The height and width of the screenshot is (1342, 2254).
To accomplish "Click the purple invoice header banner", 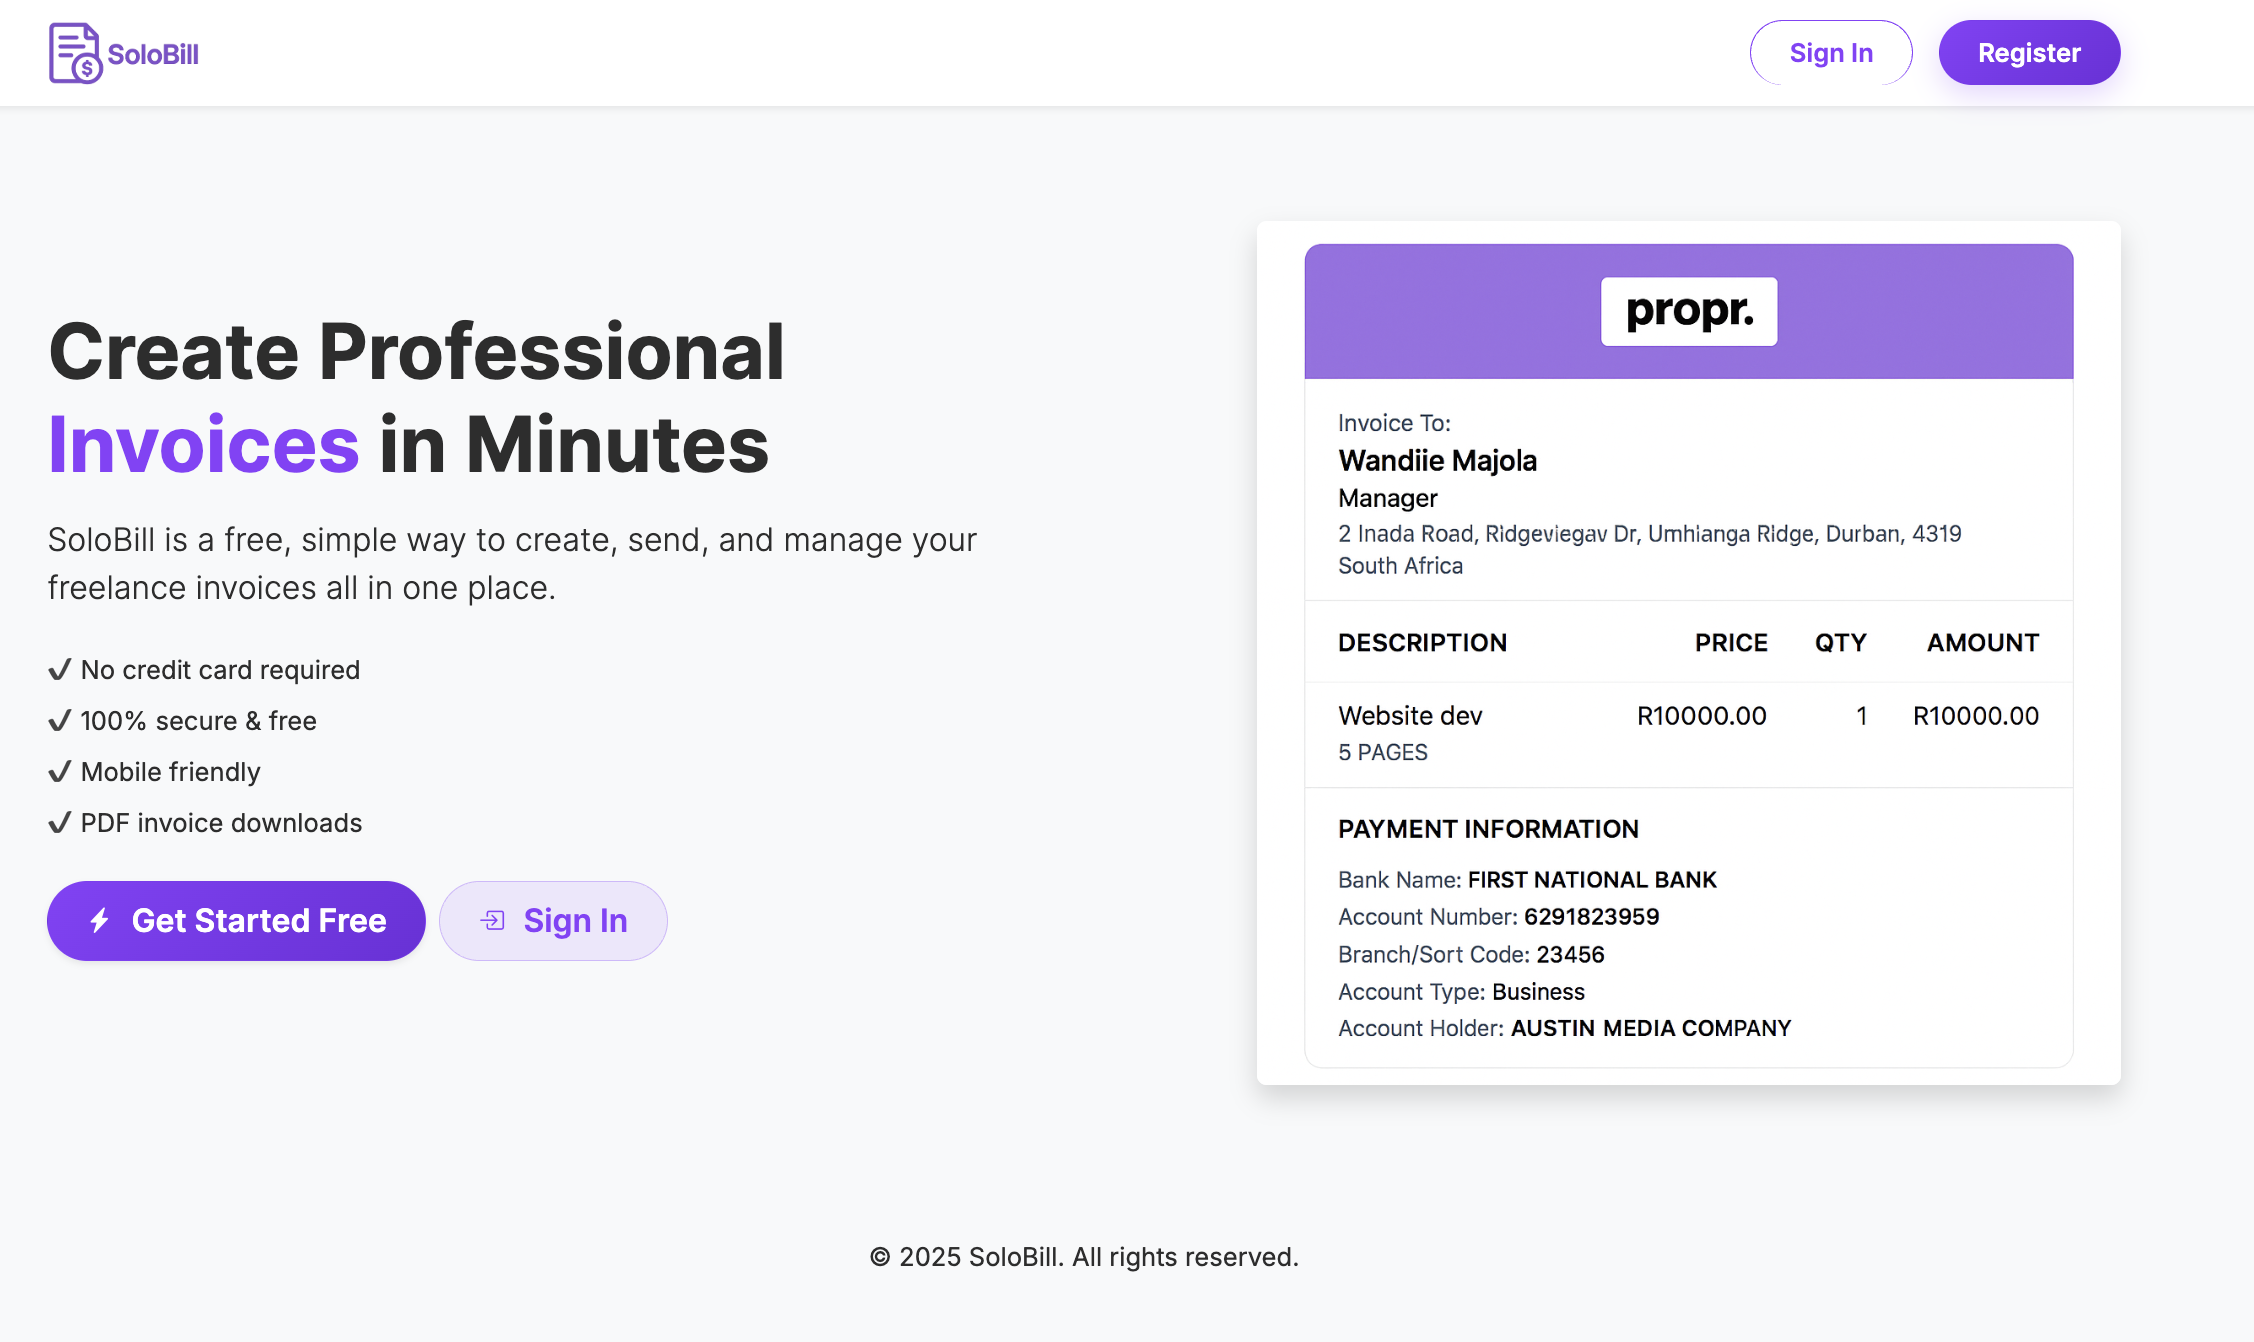I will pos(1689,311).
